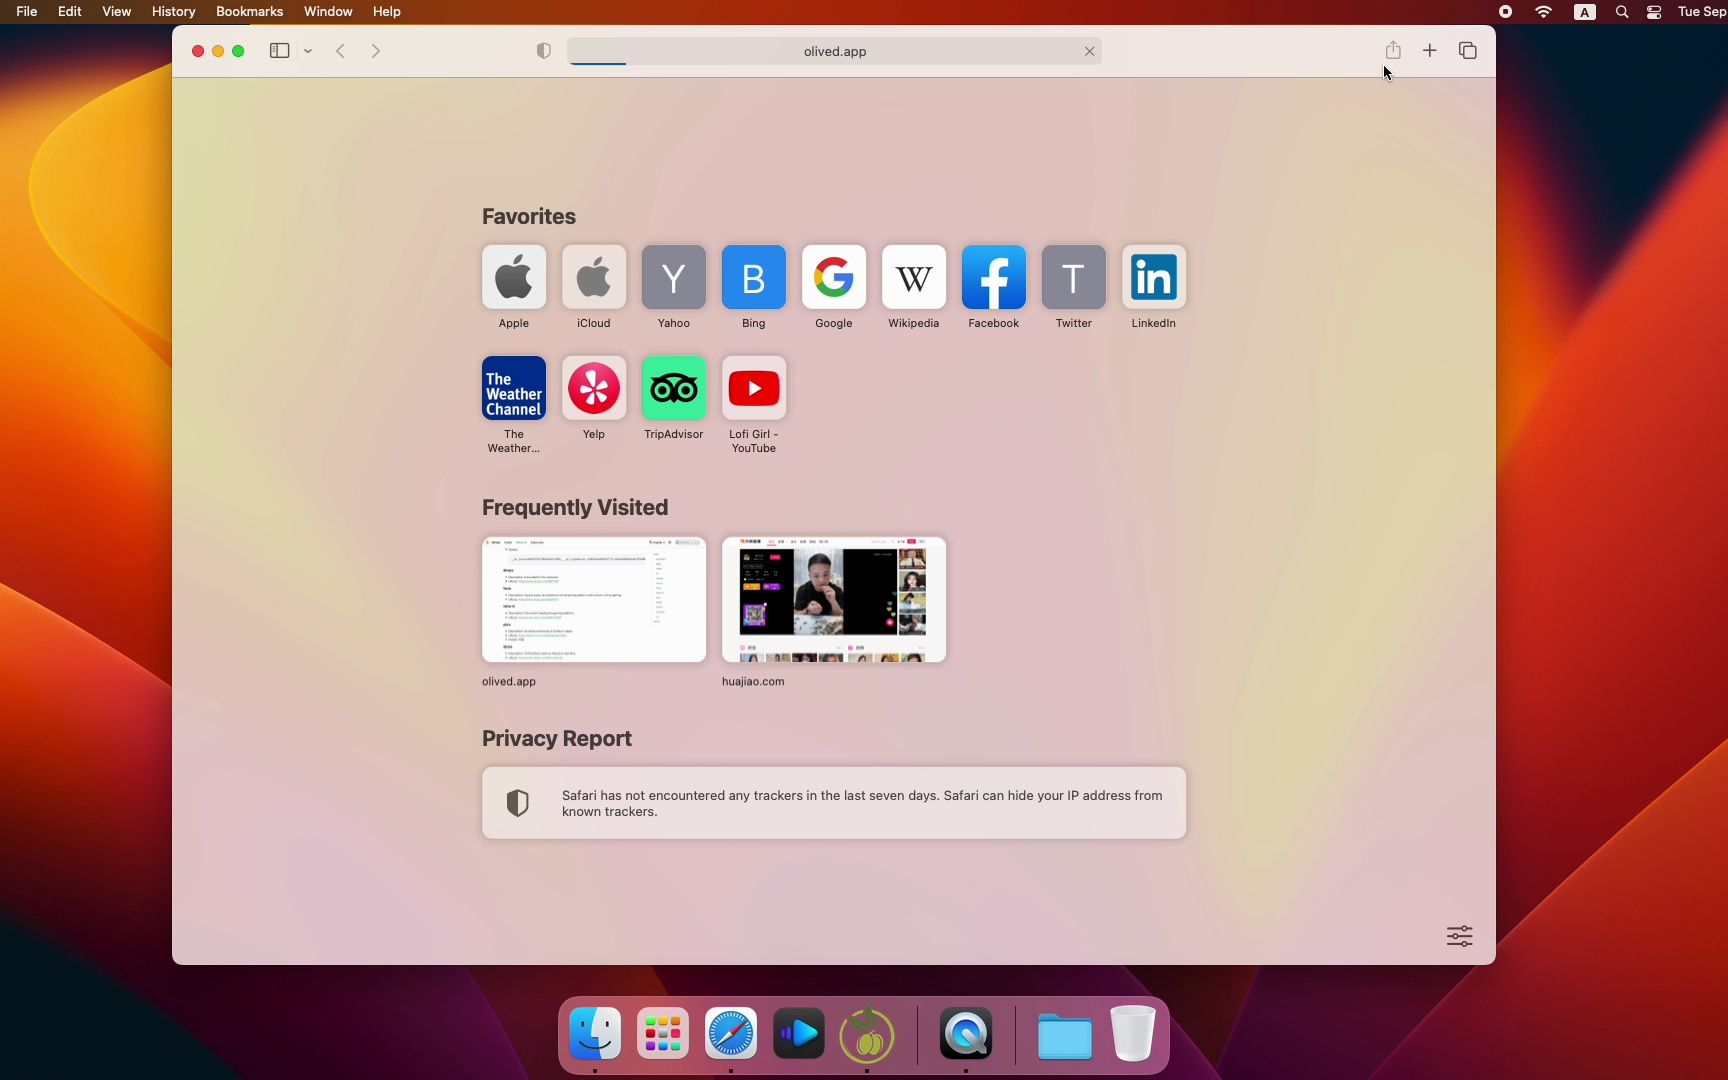1728x1080 pixels.
Task: Add a new tab
Action: coord(1430,50)
